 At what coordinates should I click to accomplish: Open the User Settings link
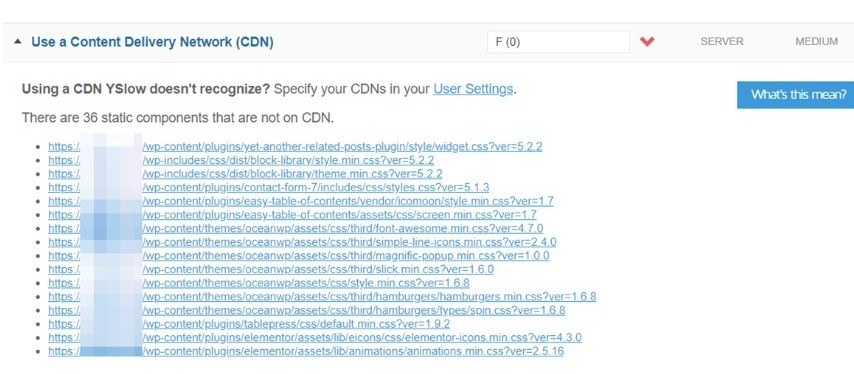point(473,89)
